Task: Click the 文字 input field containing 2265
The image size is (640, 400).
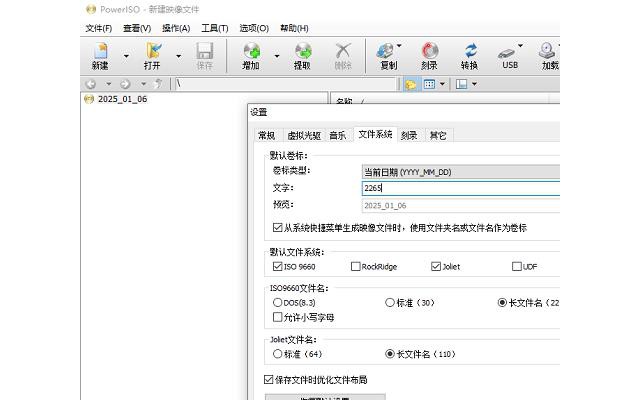Action: coord(461,188)
